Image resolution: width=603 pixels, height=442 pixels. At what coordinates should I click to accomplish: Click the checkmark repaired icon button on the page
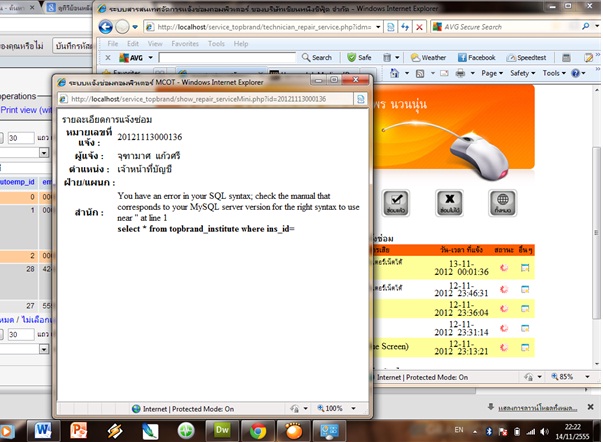coord(396,203)
